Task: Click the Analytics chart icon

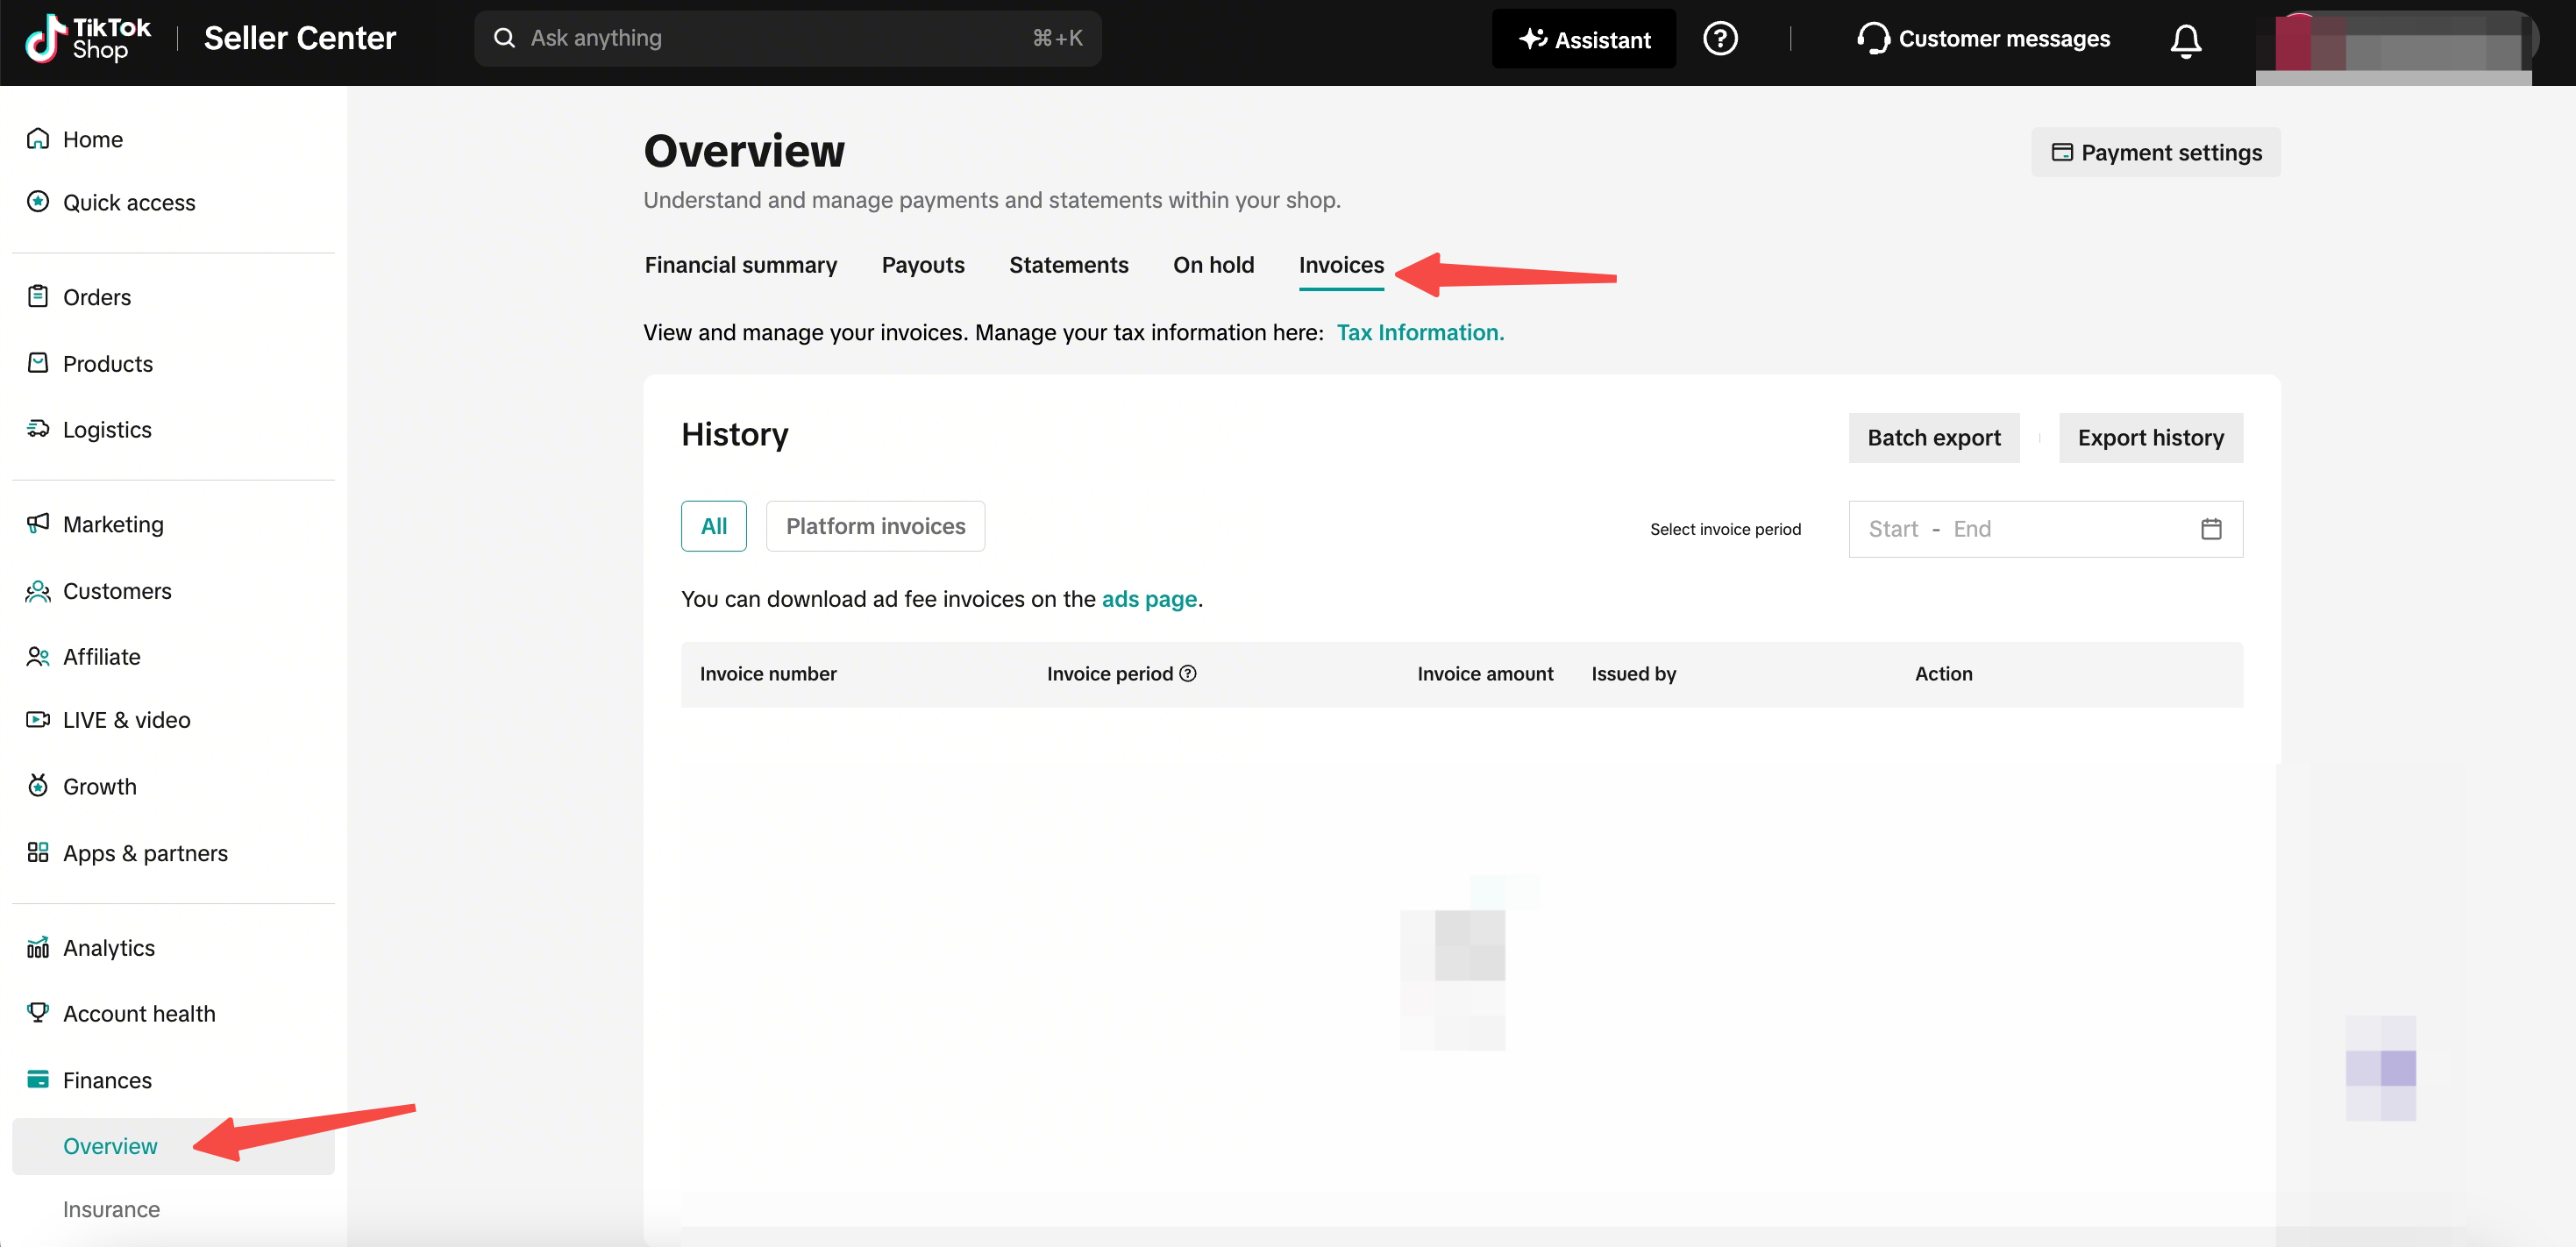Action: point(38,947)
